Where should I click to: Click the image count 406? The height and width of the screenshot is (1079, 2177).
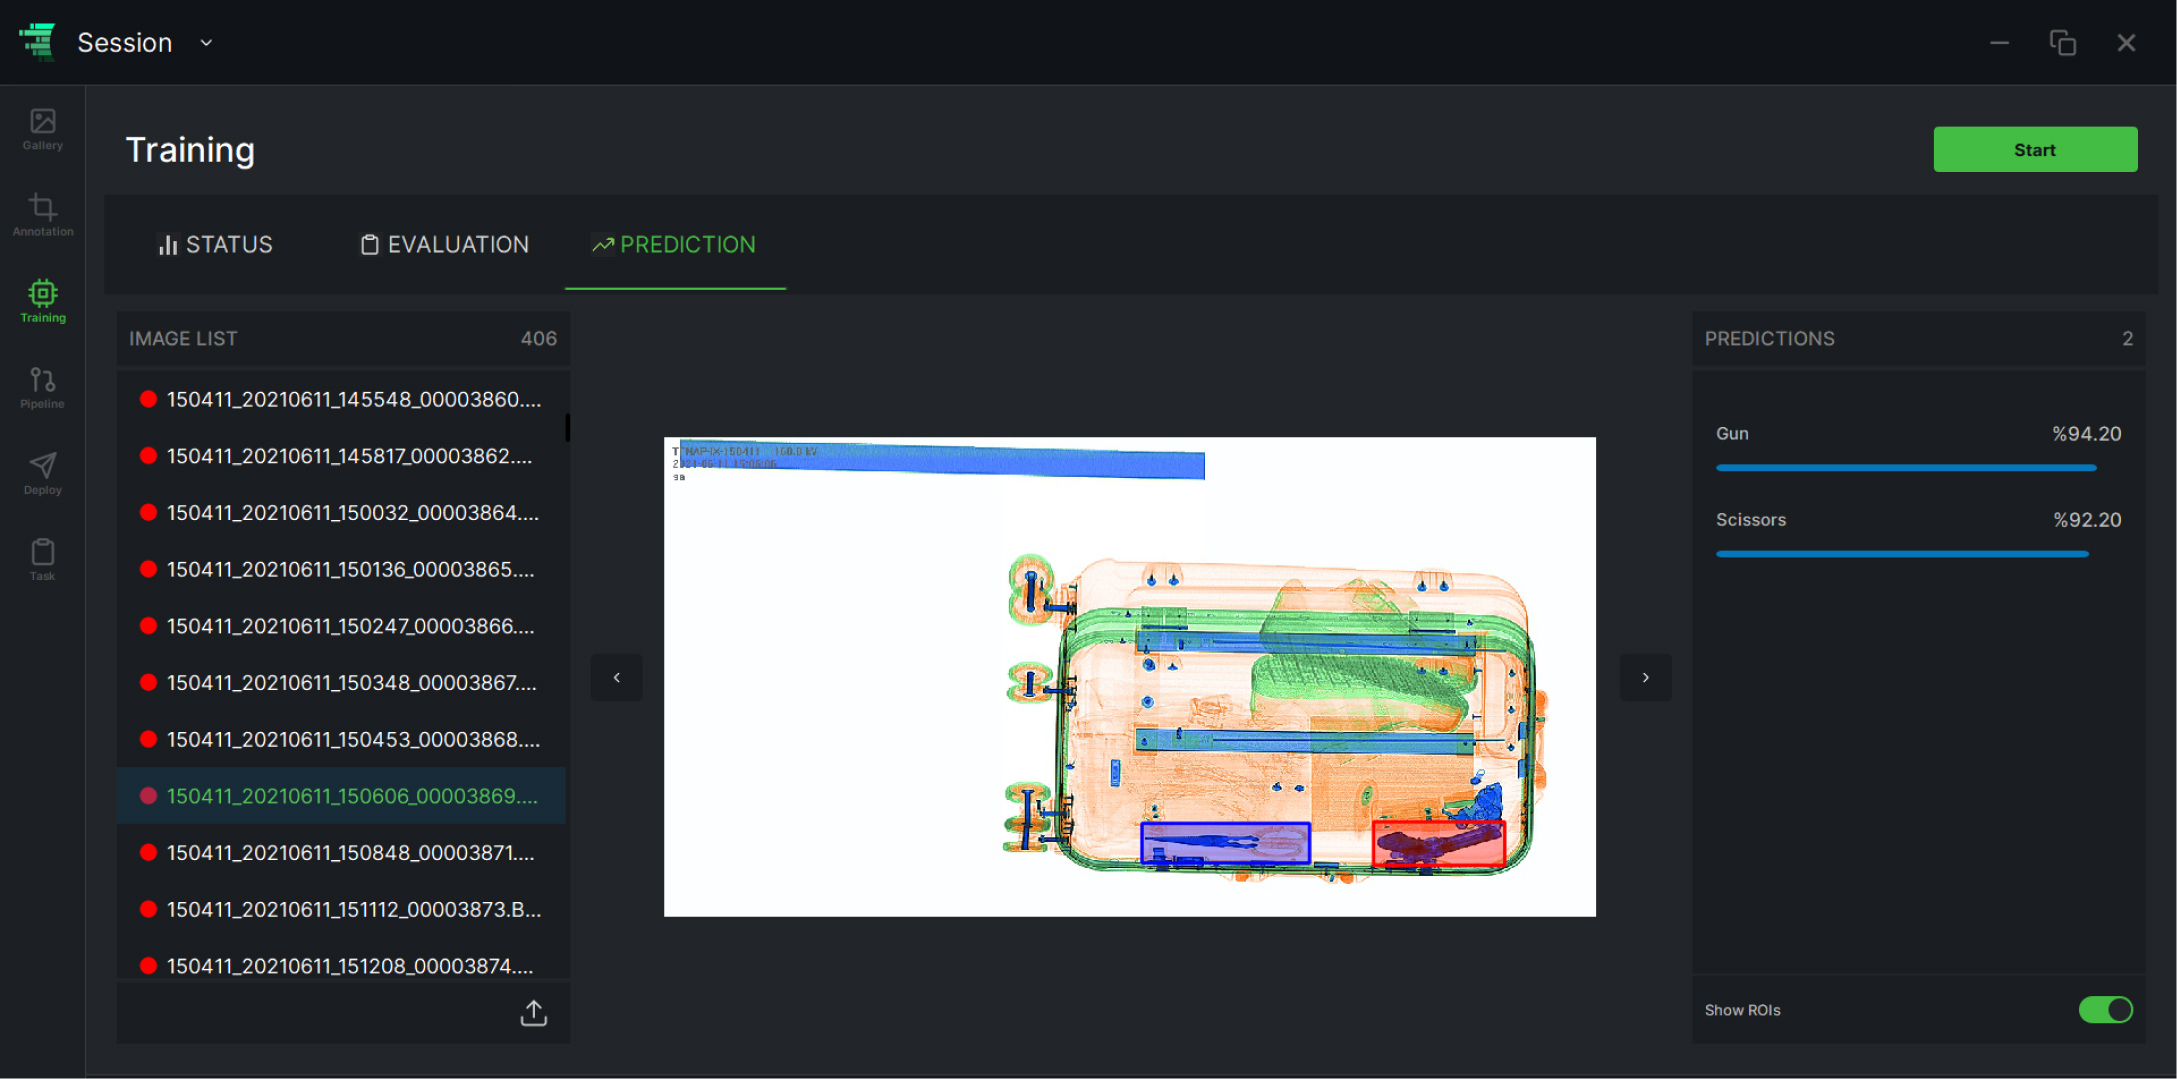(x=538, y=339)
